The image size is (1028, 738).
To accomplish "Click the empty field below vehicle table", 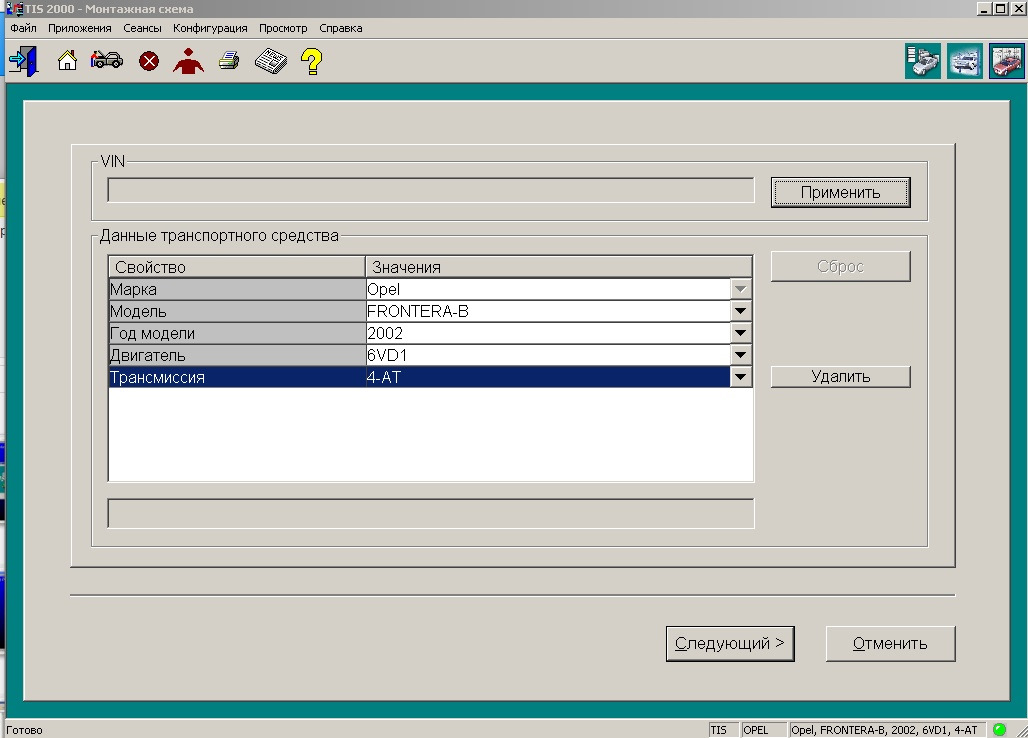I will click(x=431, y=513).
